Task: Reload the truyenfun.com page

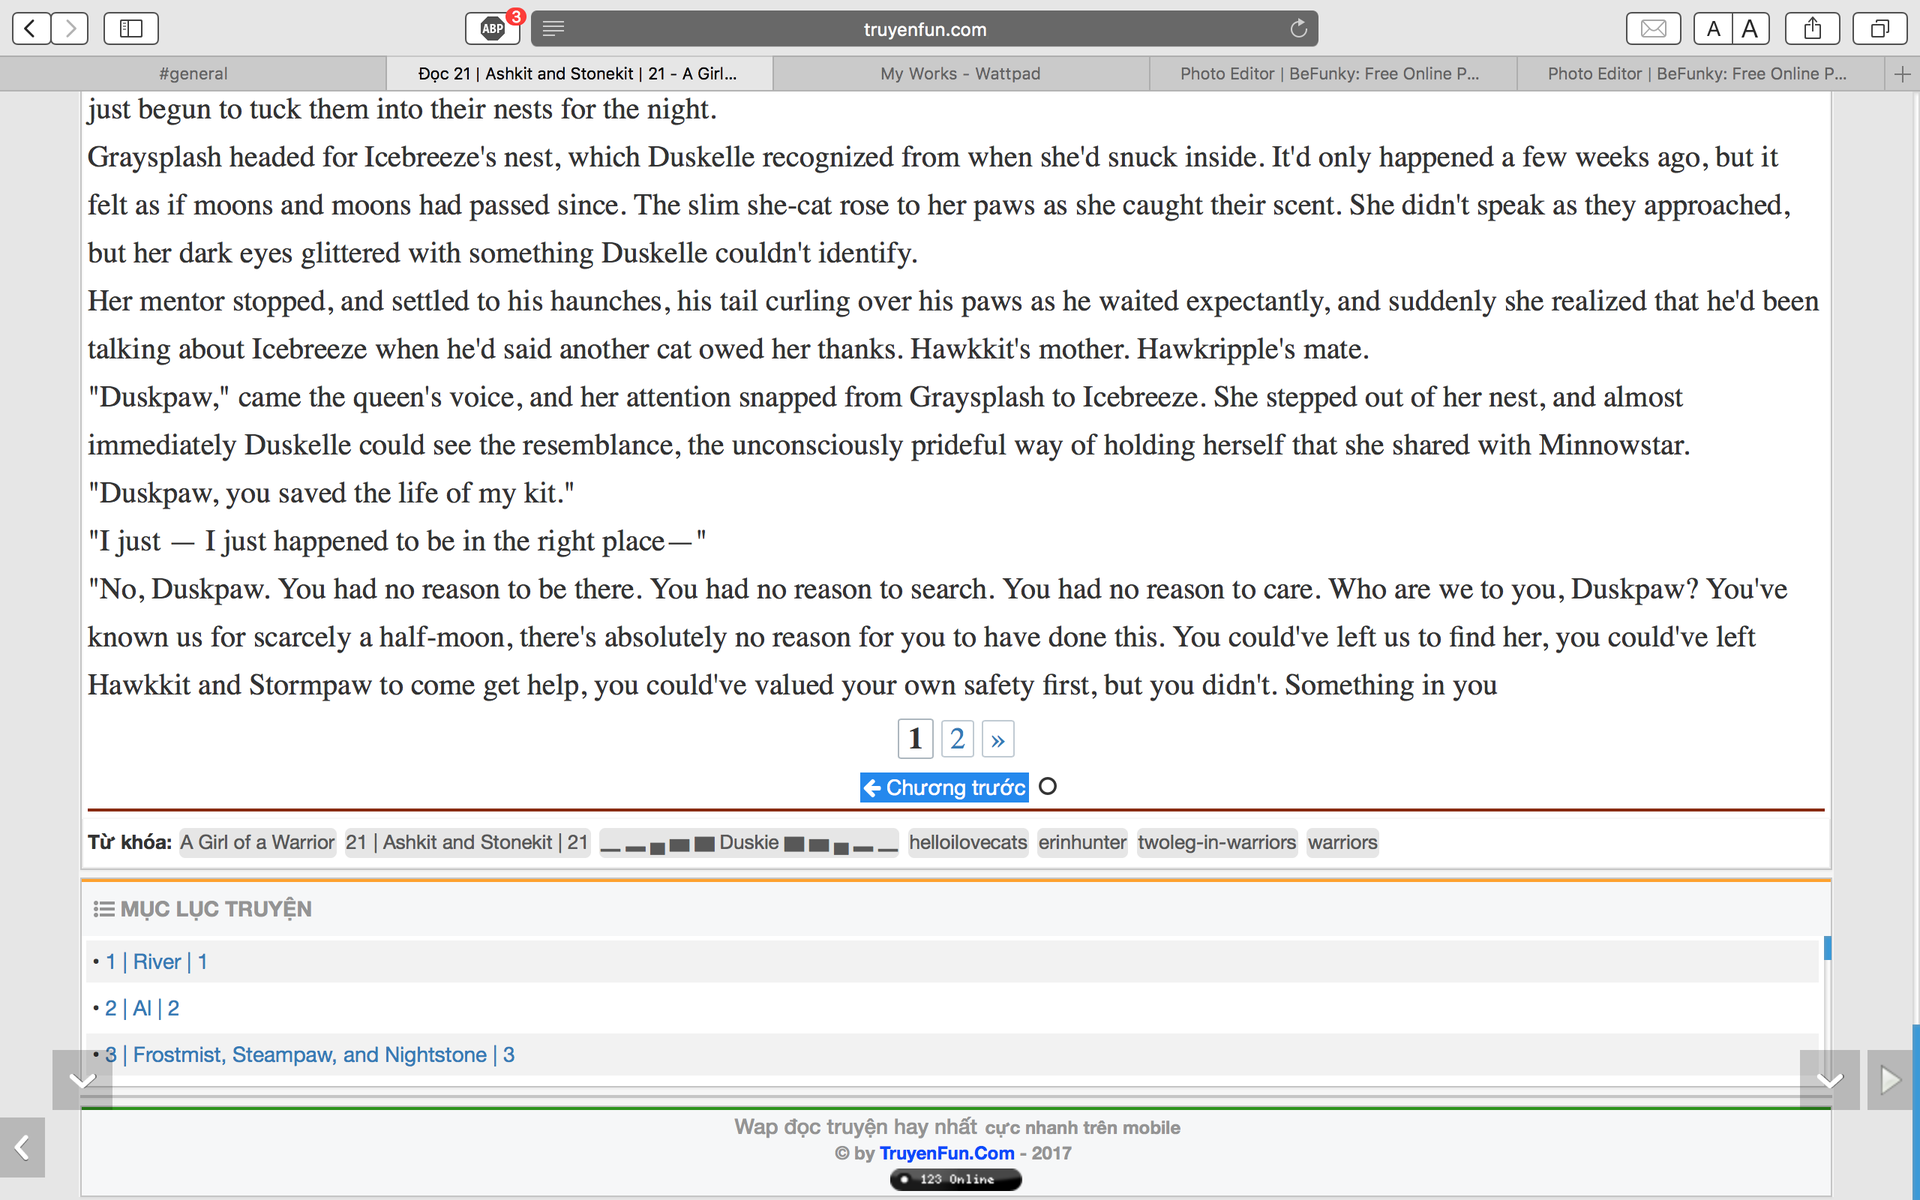Action: [x=1298, y=29]
